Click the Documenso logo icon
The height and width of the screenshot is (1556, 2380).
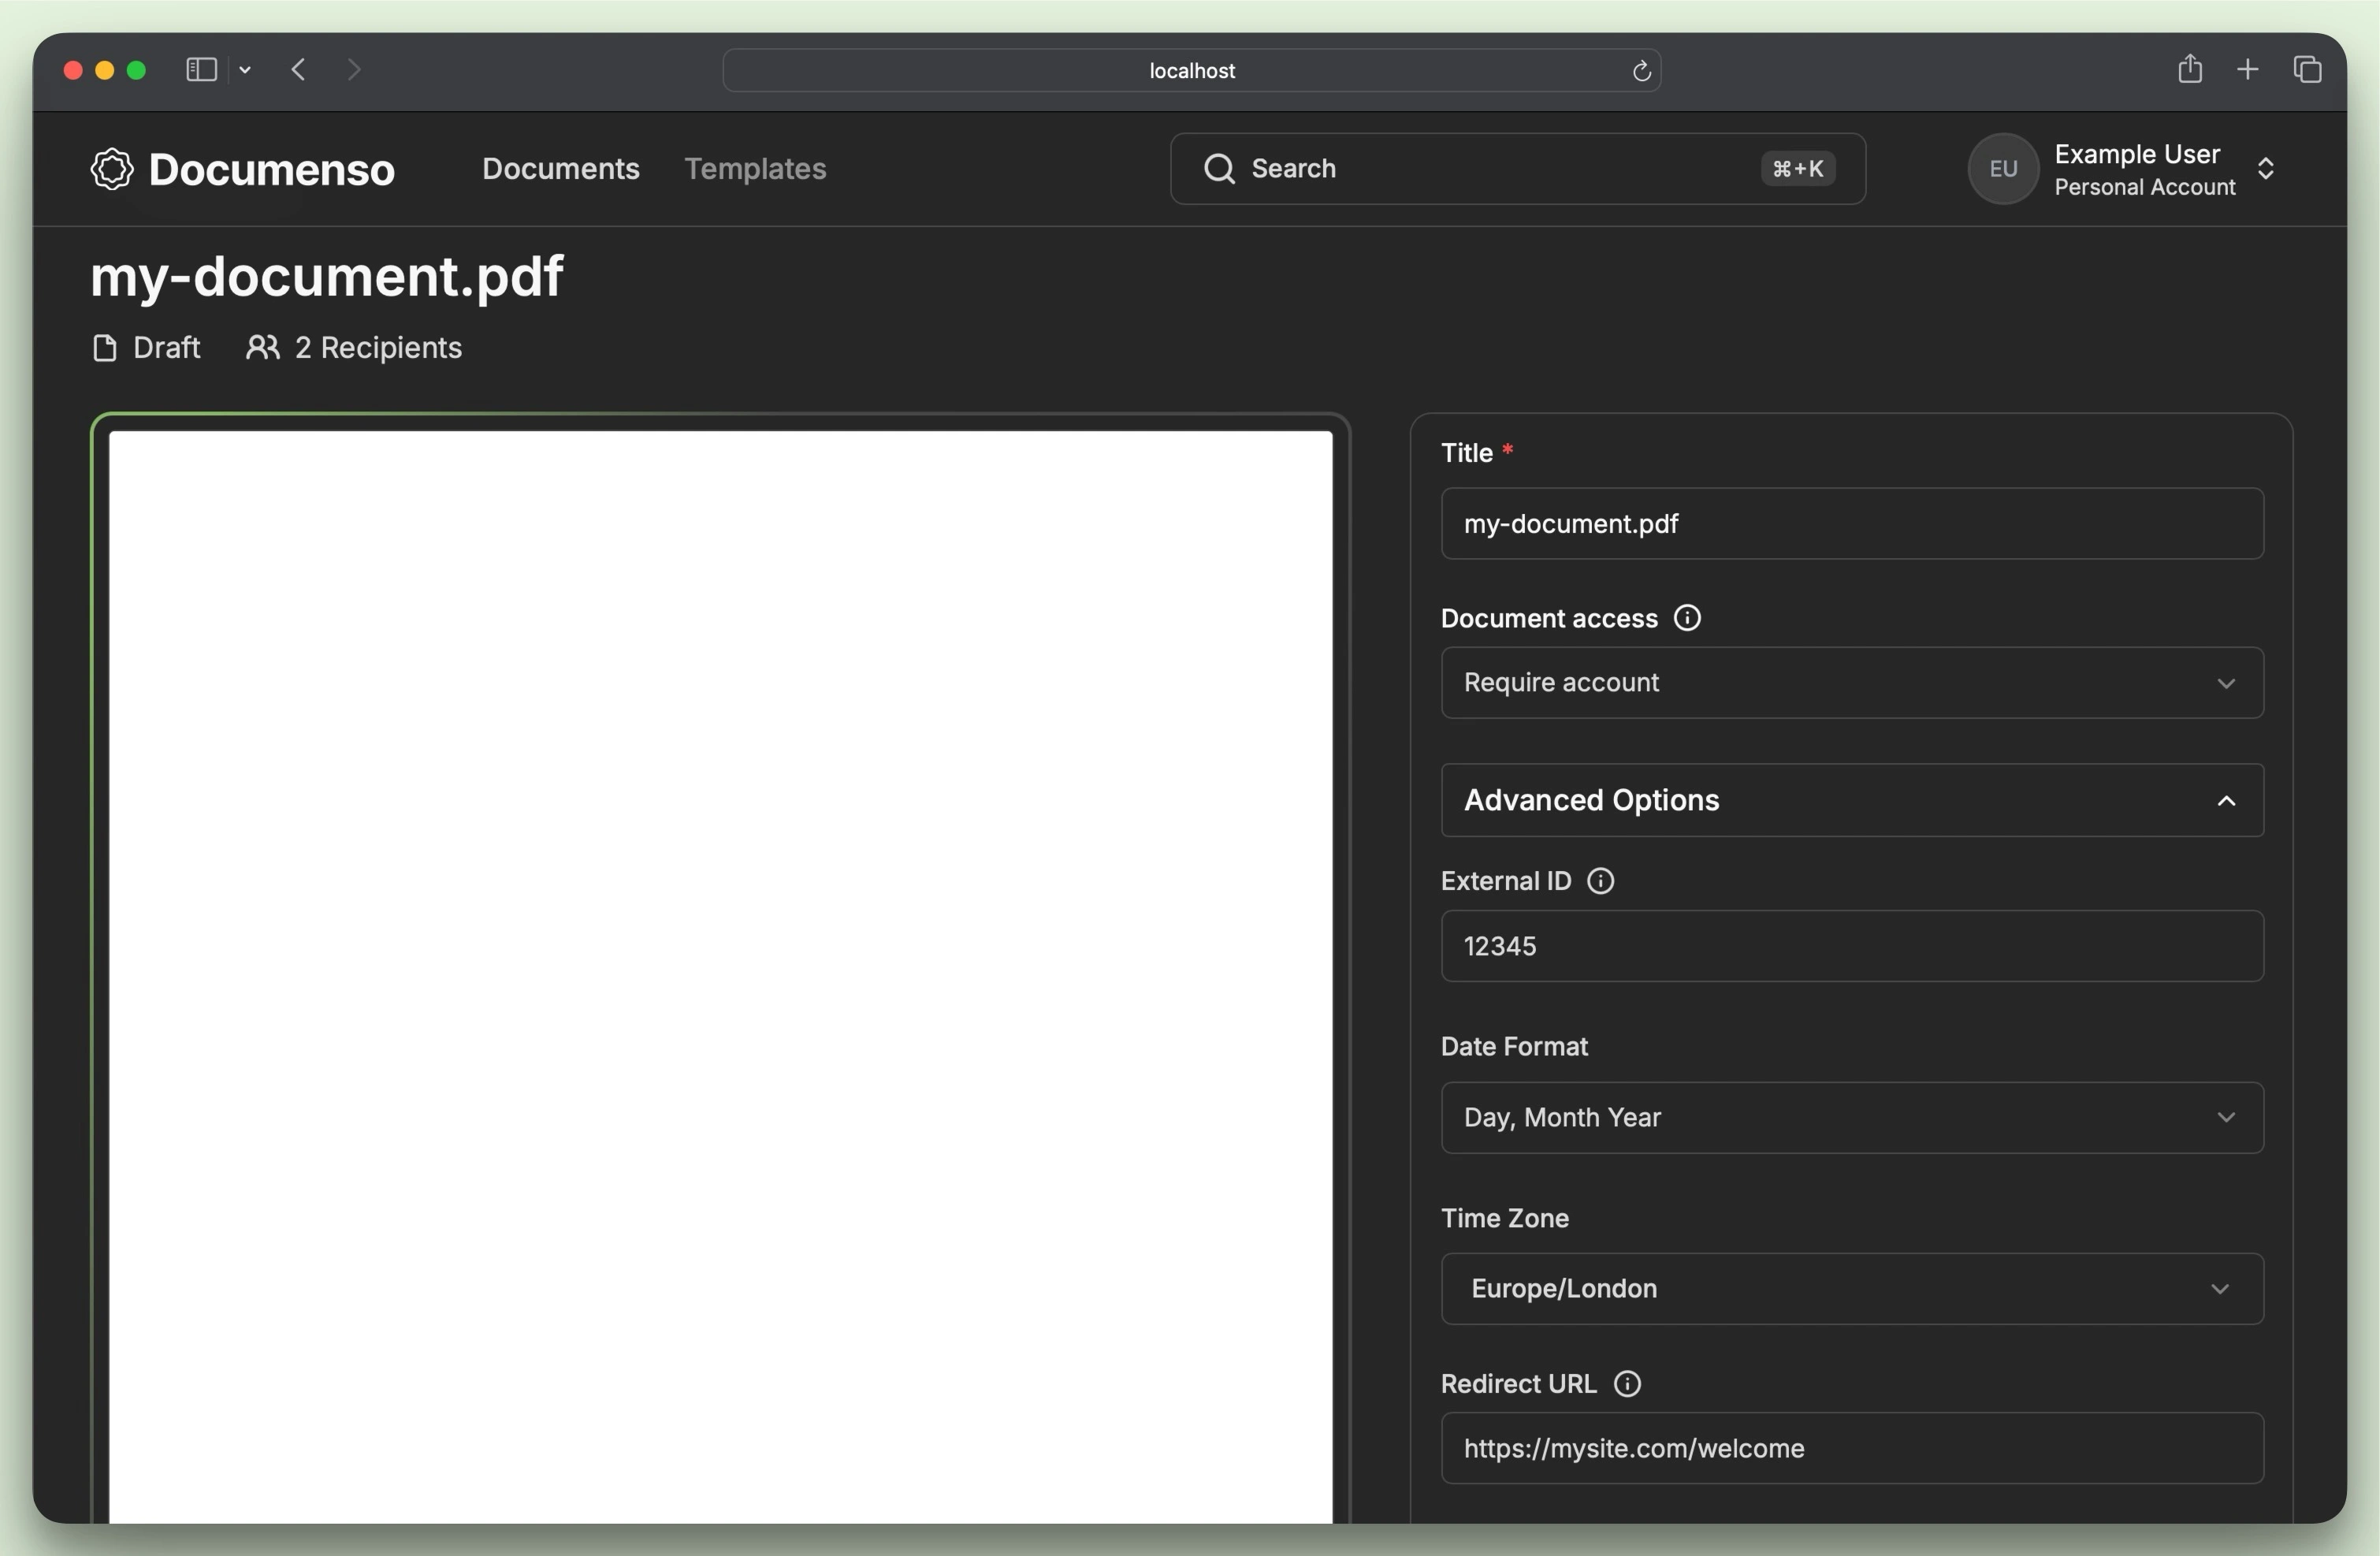point(112,169)
